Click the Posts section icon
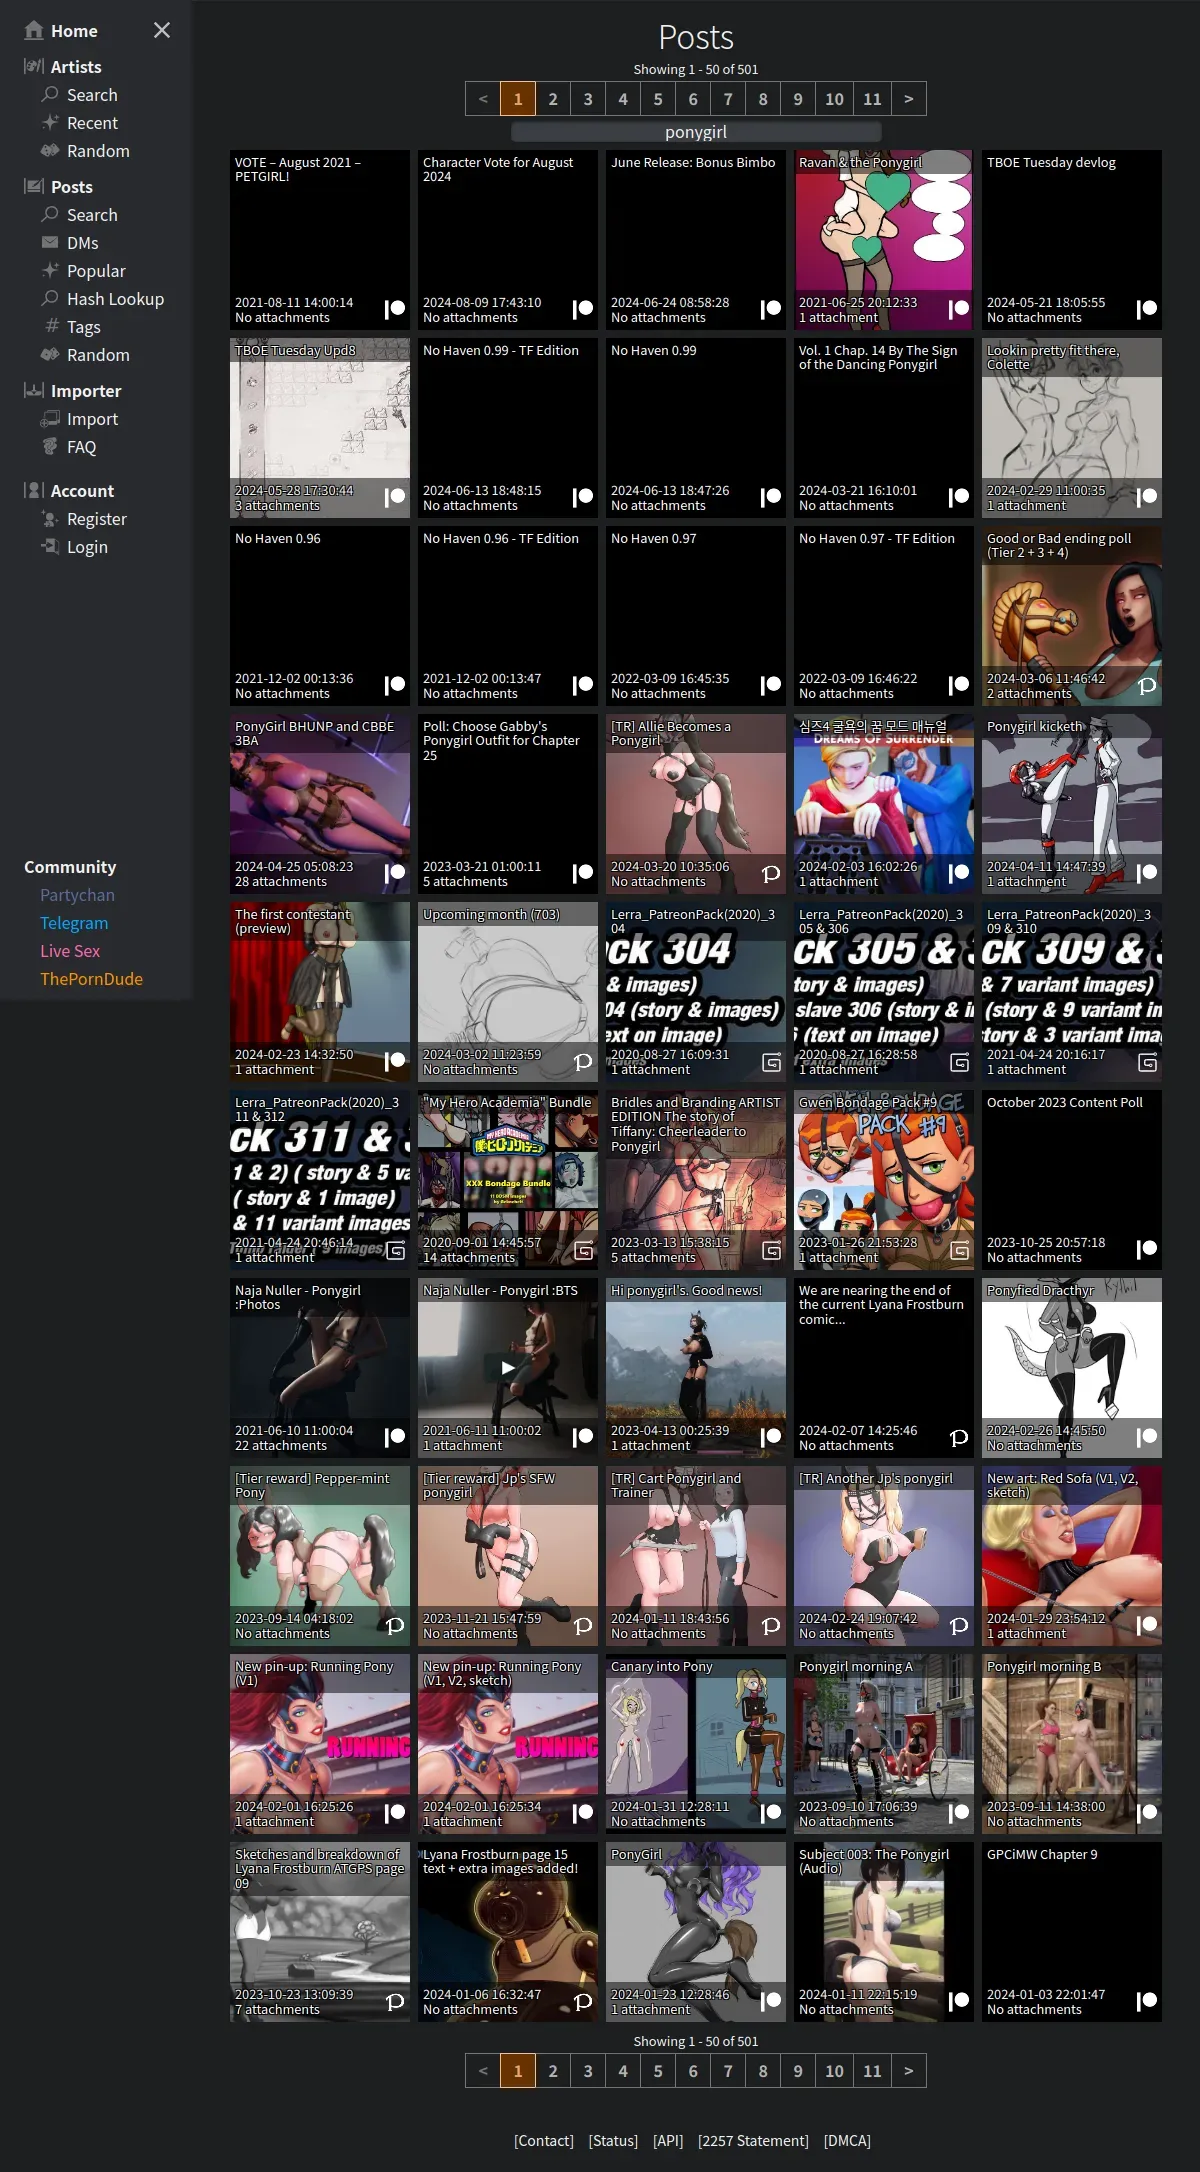Viewport: 1200px width, 2172px height. [34, 187]
